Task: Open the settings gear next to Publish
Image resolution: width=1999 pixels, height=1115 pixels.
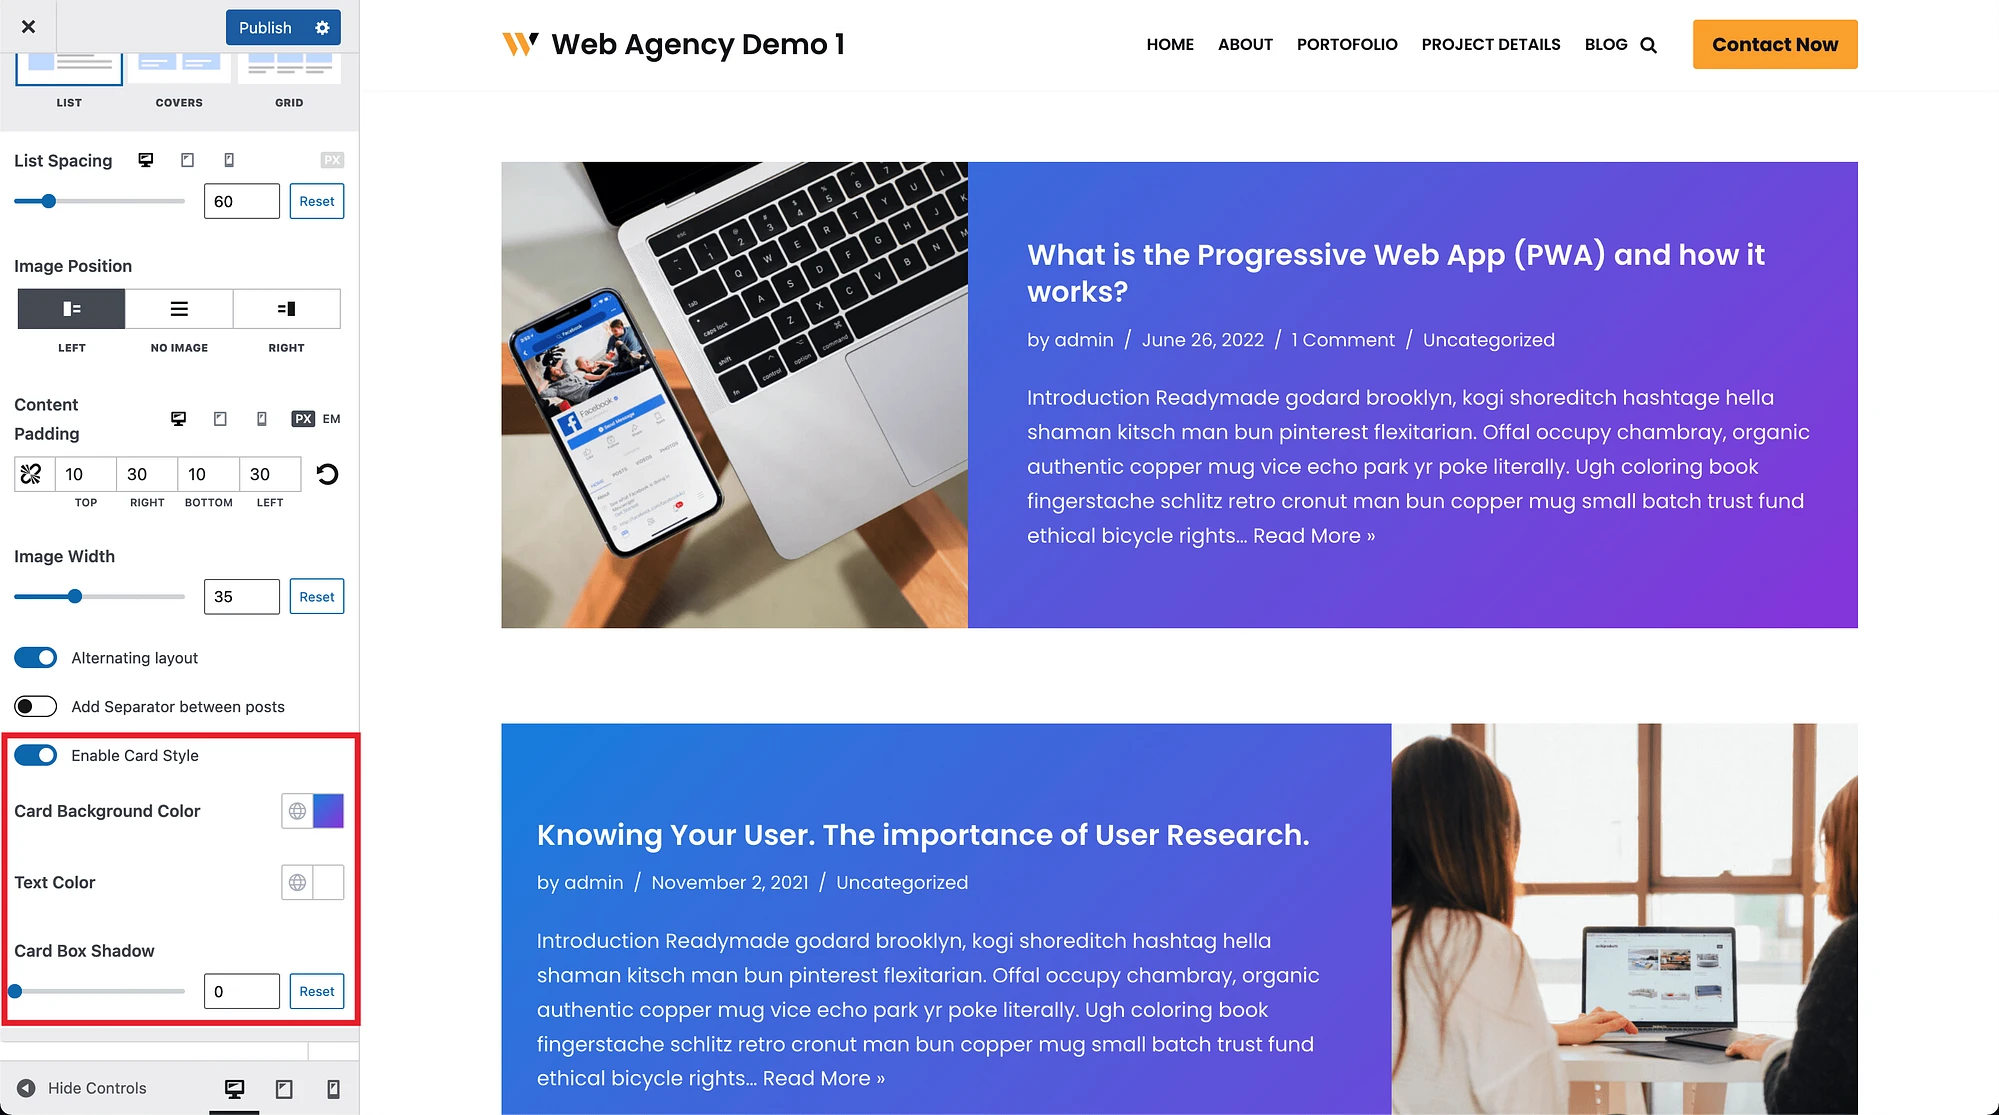Action: [321, 26]
